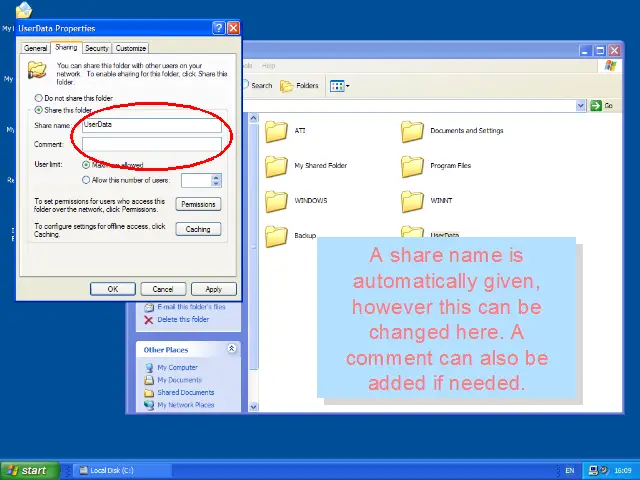Click the Caching button
Viewport: 640px width, 480px height.
[x=198, y=229]
